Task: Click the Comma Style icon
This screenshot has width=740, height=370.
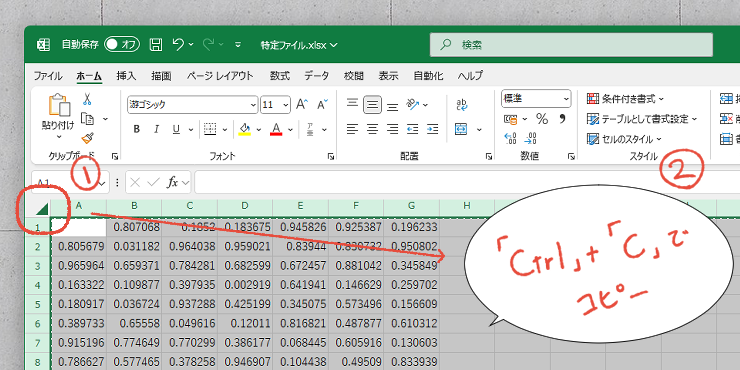Action: pos(562,119)
